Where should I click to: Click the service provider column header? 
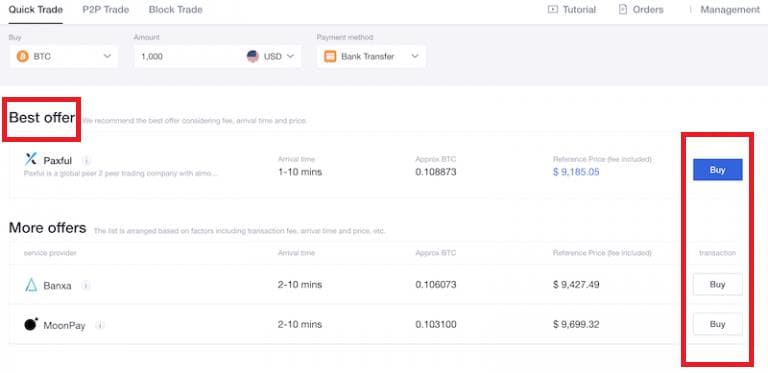pos(50,253)
